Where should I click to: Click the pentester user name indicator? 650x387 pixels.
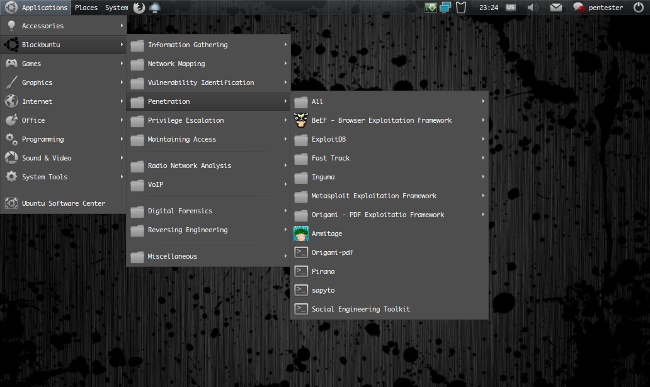tap(605, 7)
